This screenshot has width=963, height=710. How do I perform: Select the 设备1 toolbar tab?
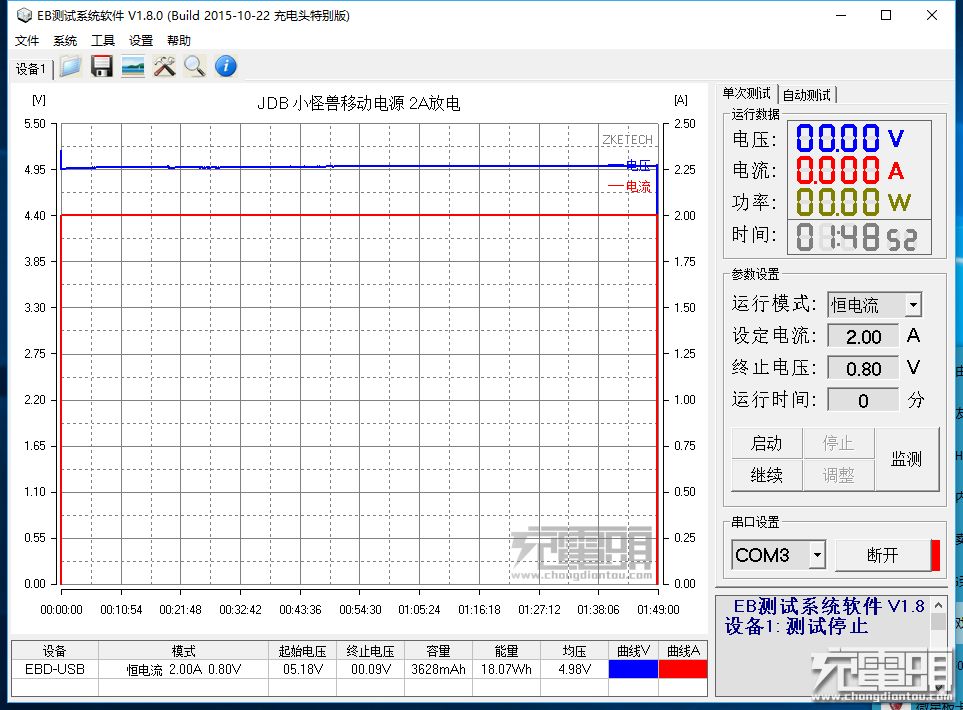[x=31, y=69]
